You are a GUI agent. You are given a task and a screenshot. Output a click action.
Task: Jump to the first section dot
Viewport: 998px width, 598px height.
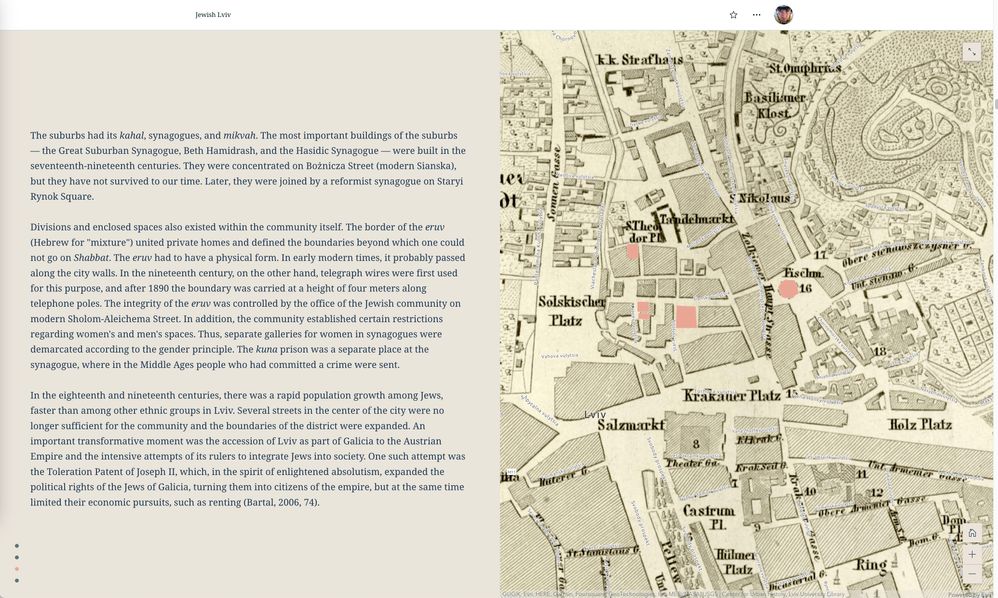15,544
